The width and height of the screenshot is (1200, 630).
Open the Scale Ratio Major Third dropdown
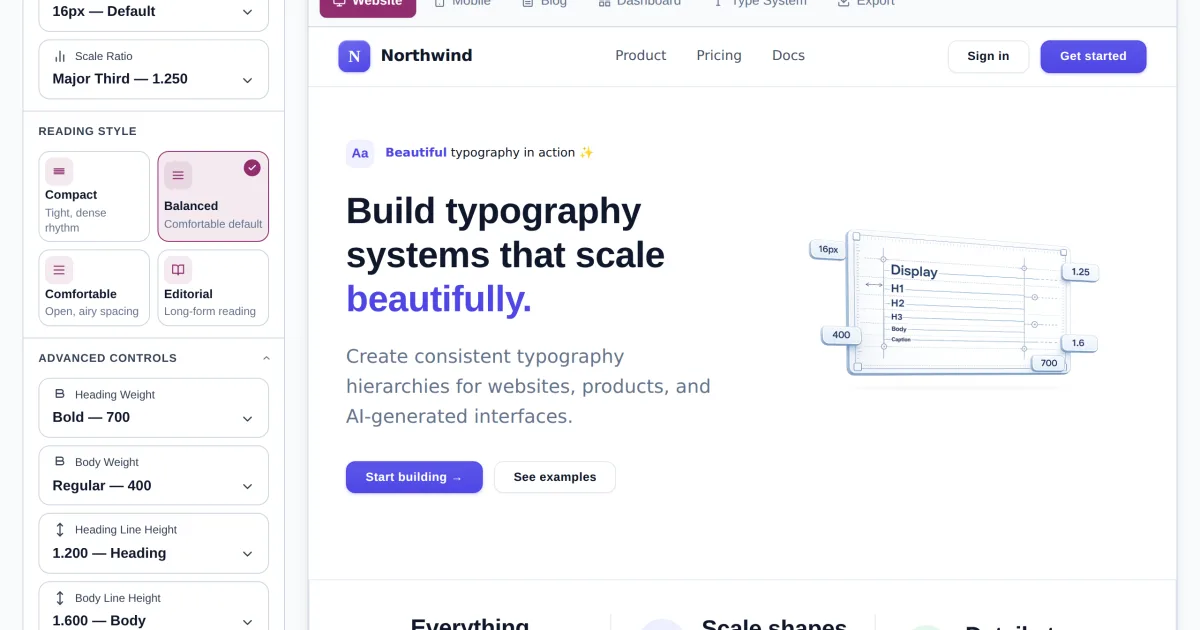tap(153, 69)
